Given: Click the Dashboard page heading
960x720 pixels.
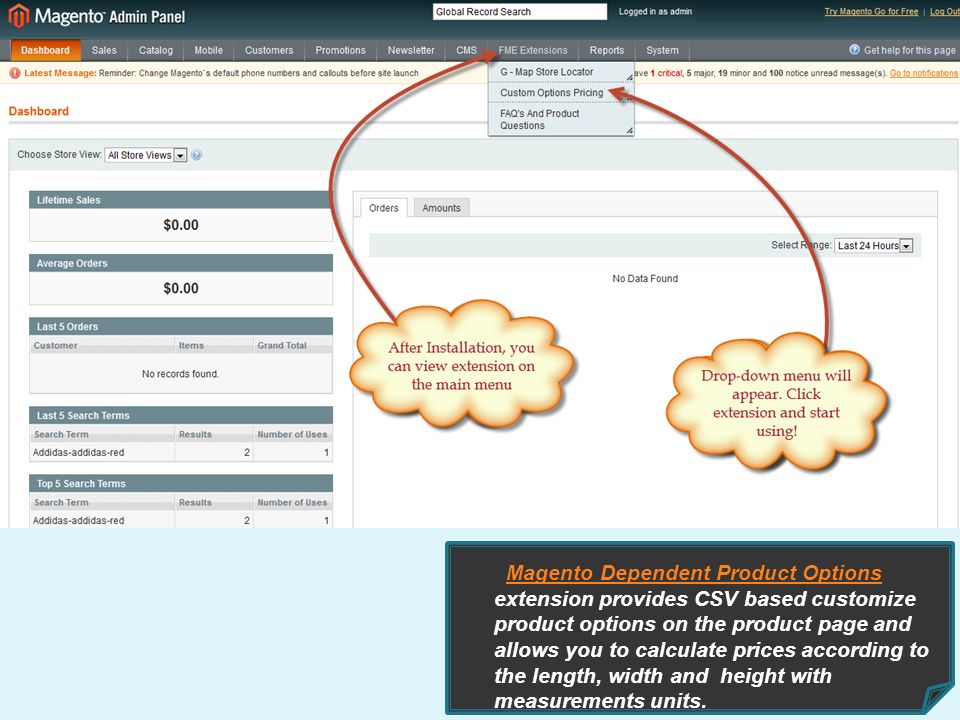Looking at the screenshot, I should pyautogui.click(x=39, y=111).
